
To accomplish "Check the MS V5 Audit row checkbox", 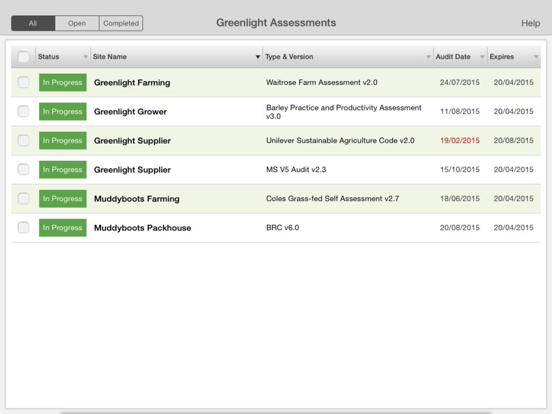I will click(x=24, y=170).
